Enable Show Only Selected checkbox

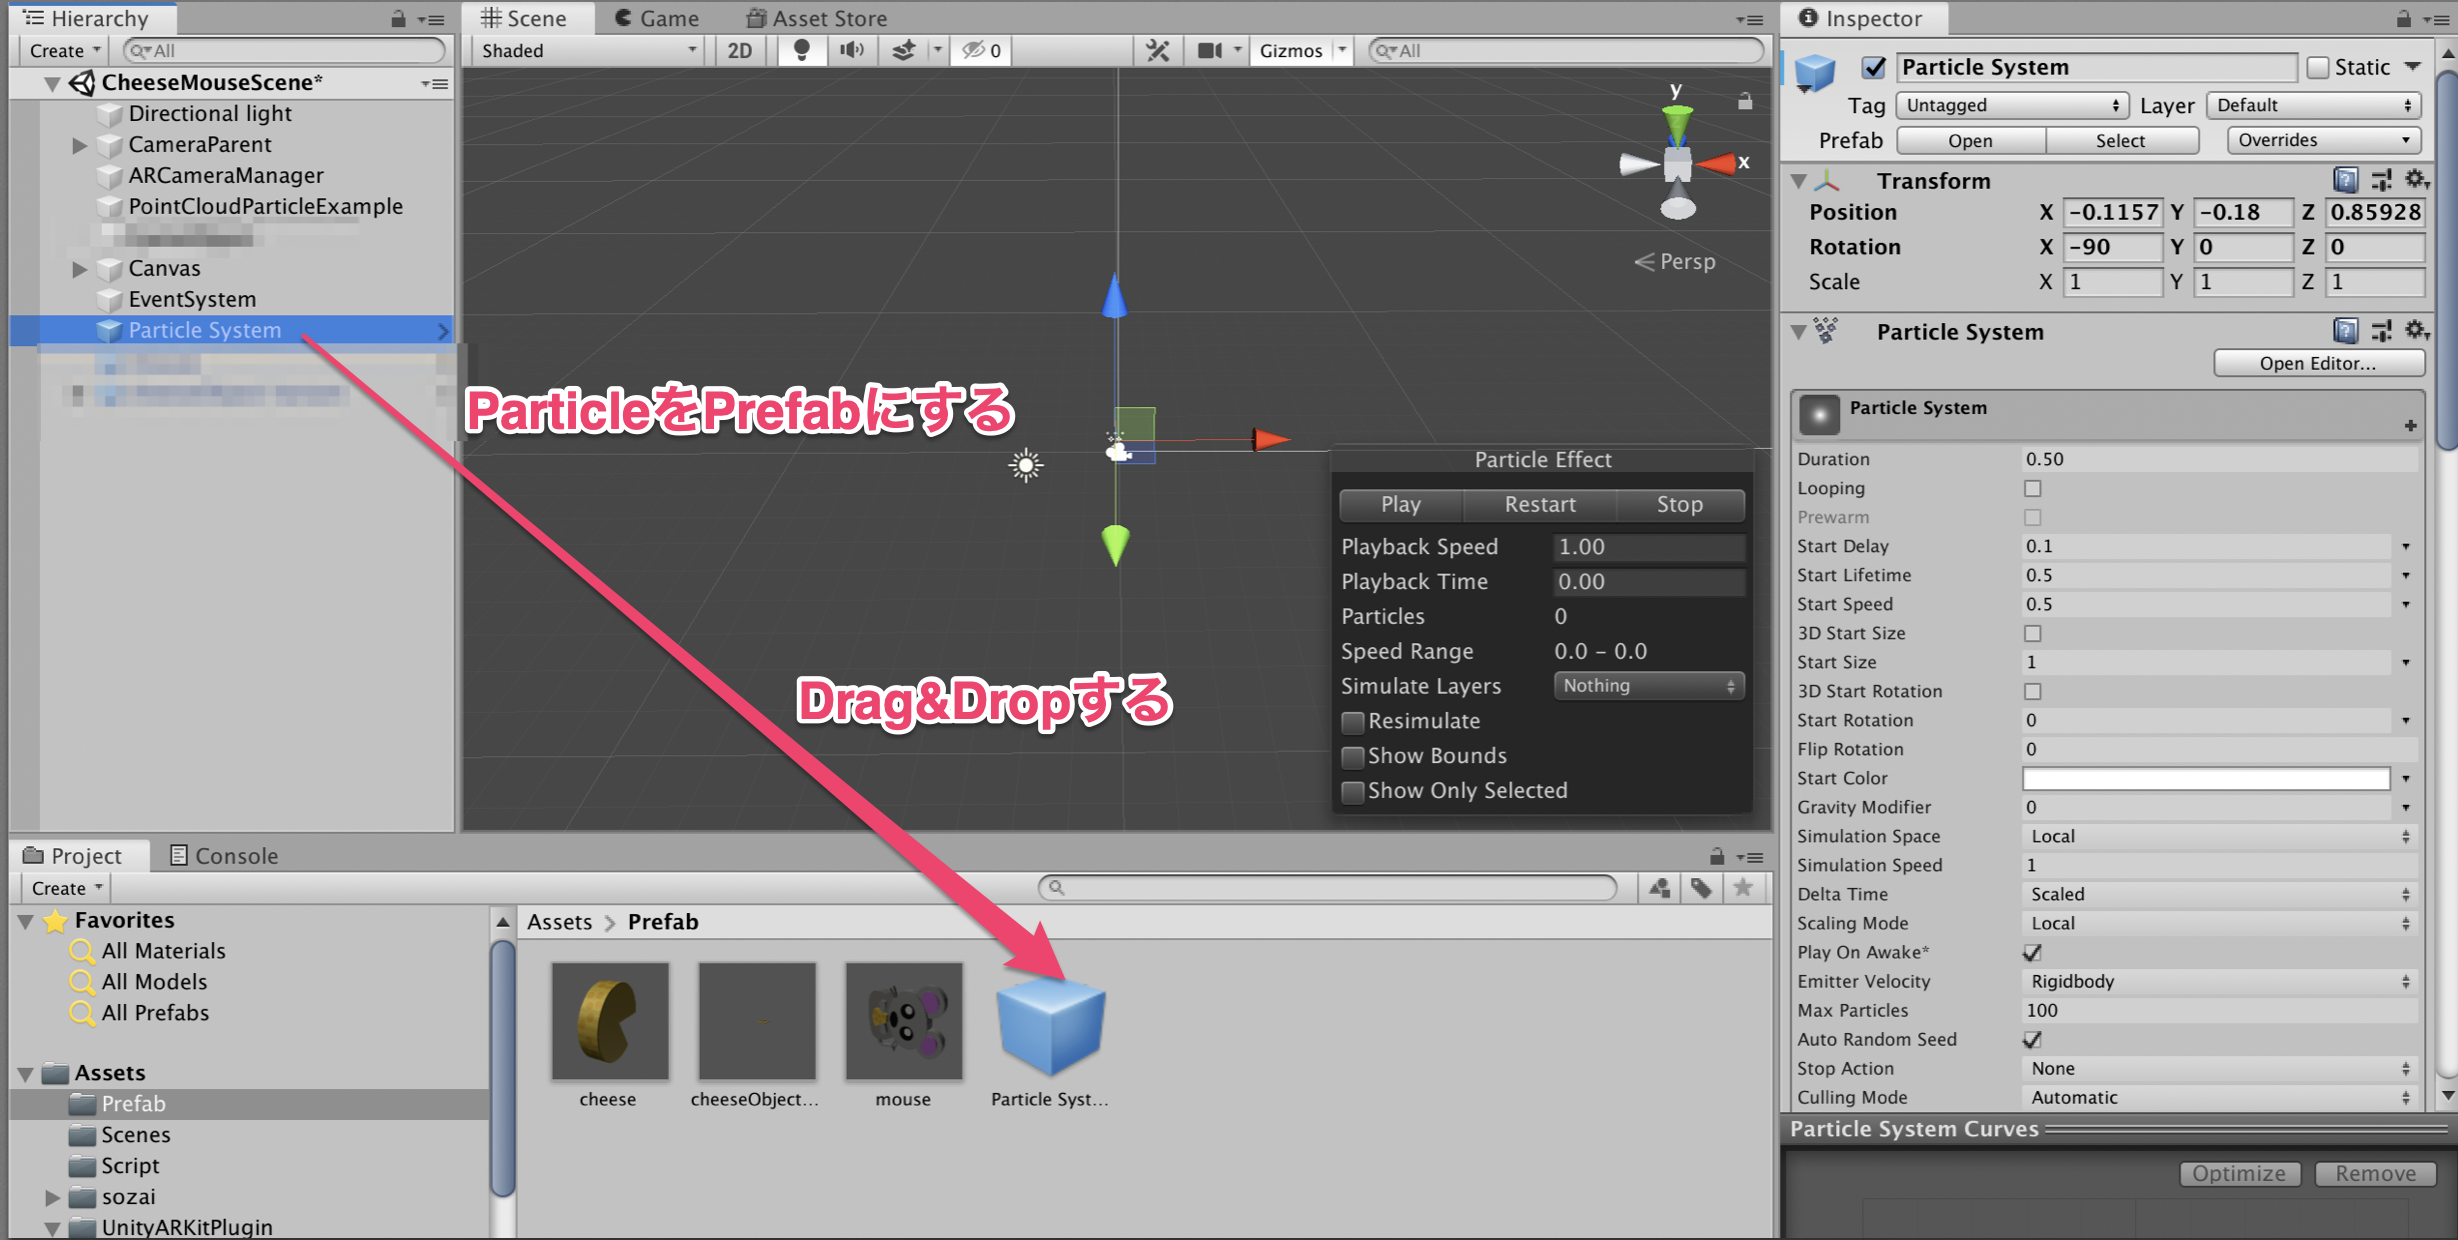click(1353, 791)
